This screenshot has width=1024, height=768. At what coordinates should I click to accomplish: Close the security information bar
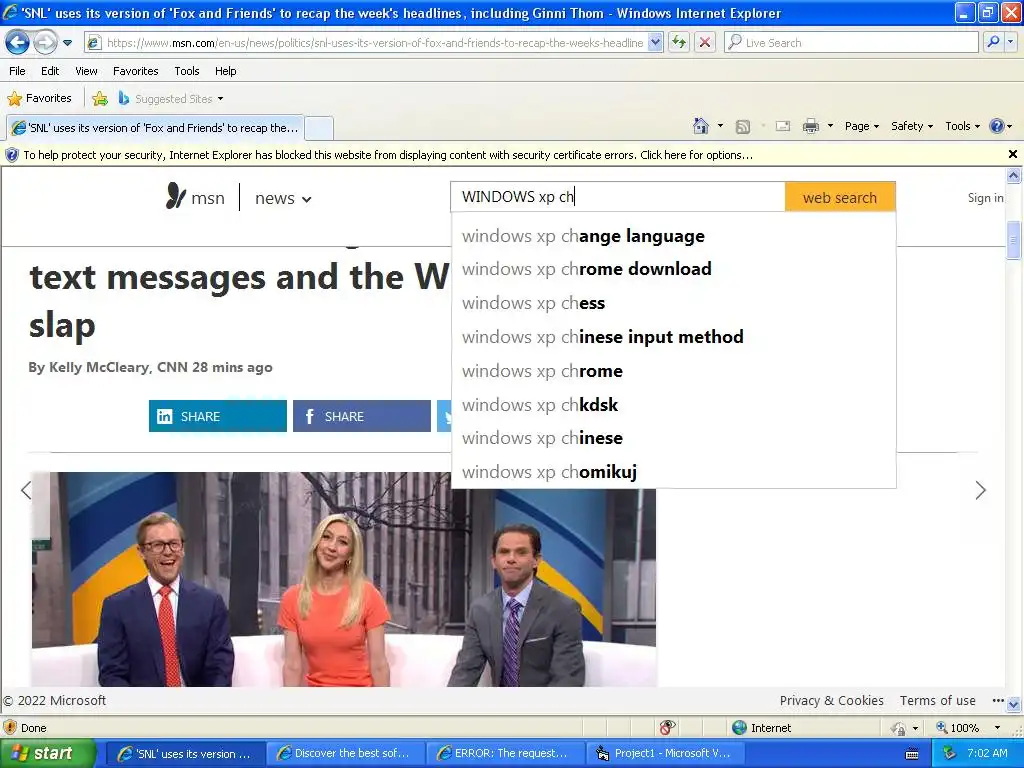coord(1012,154)
